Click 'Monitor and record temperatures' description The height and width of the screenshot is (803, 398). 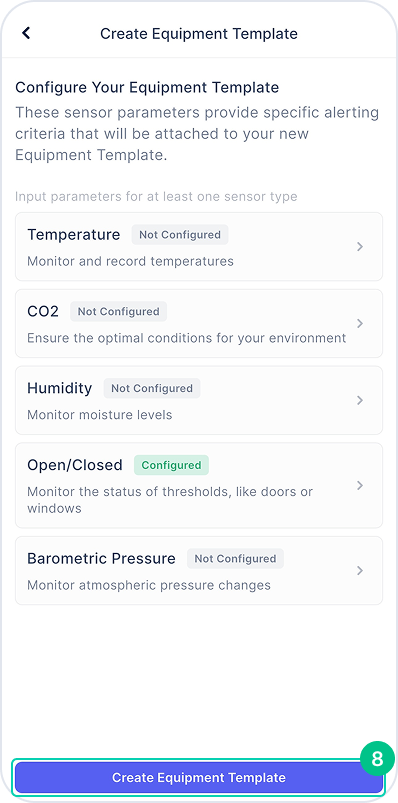(130, 261)
